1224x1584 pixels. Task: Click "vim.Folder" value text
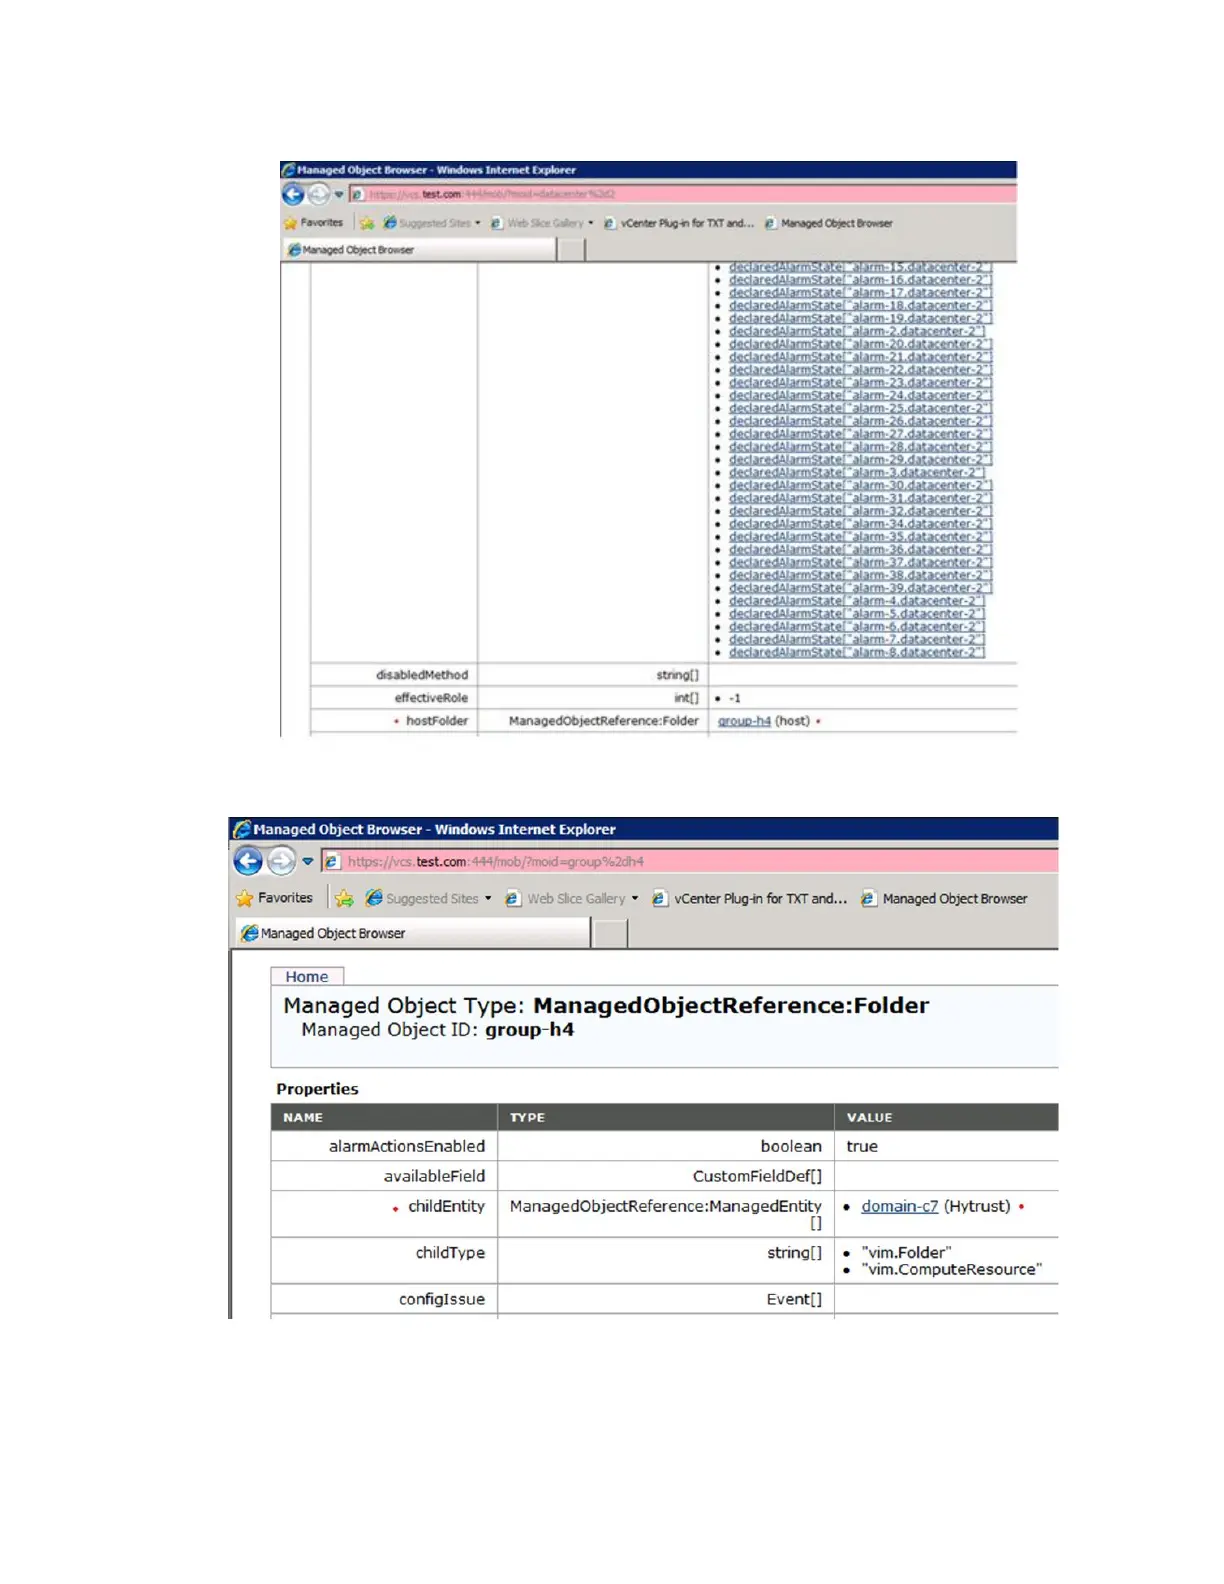906,1253
